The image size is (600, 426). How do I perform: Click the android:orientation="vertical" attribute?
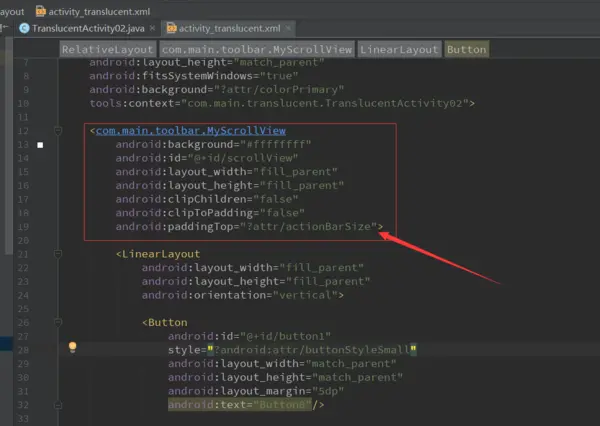click(240, 295)
